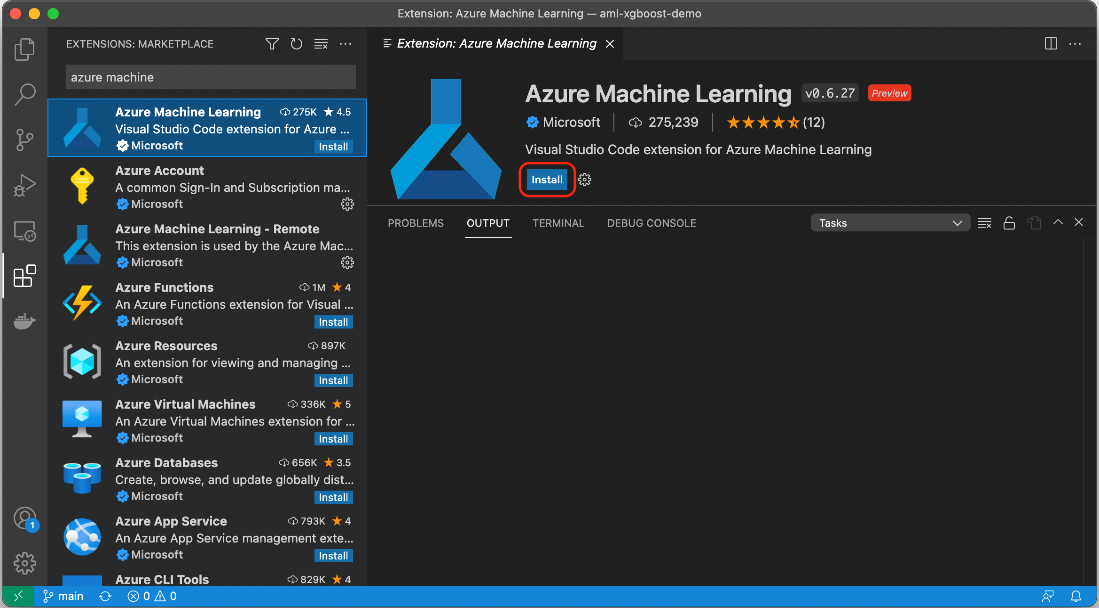Open manage gear for Azure Machine Learning - Remote

tap(347, 262)
